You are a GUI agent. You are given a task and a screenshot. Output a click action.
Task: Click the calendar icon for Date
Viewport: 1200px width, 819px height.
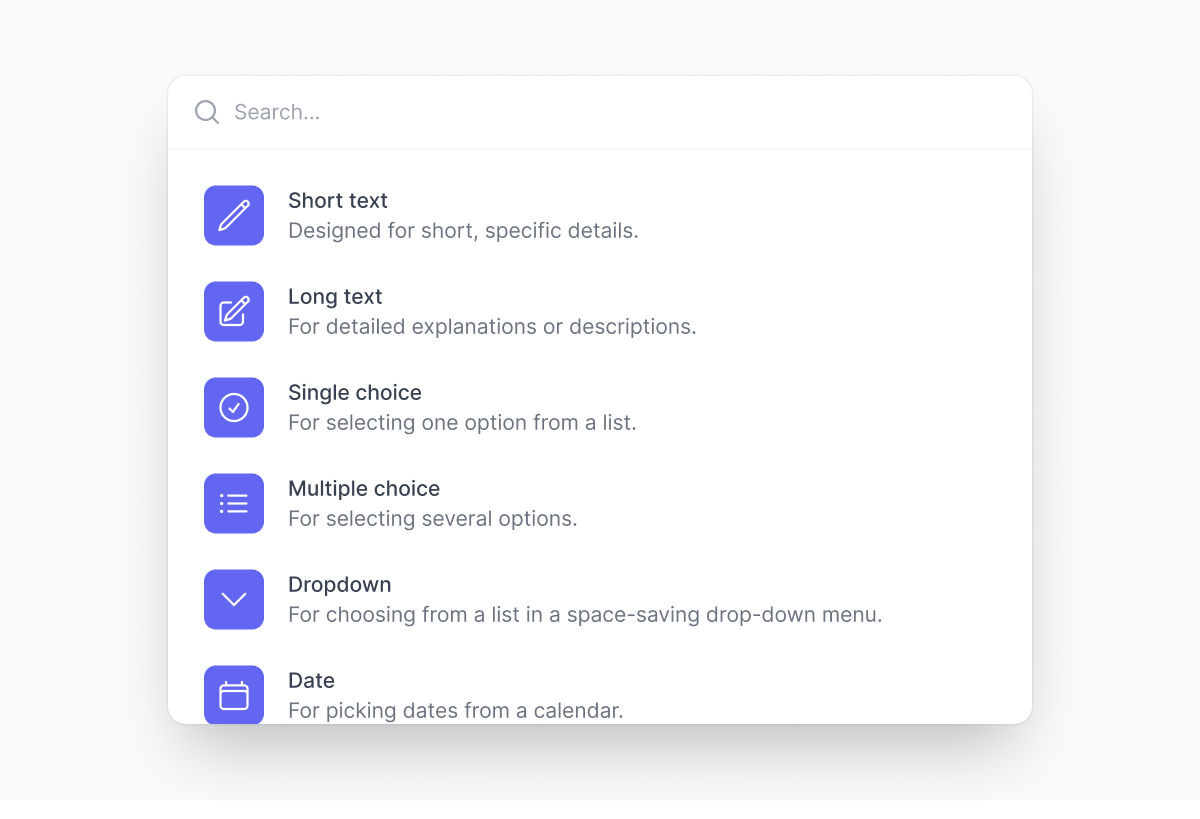(x=234, y=695)
